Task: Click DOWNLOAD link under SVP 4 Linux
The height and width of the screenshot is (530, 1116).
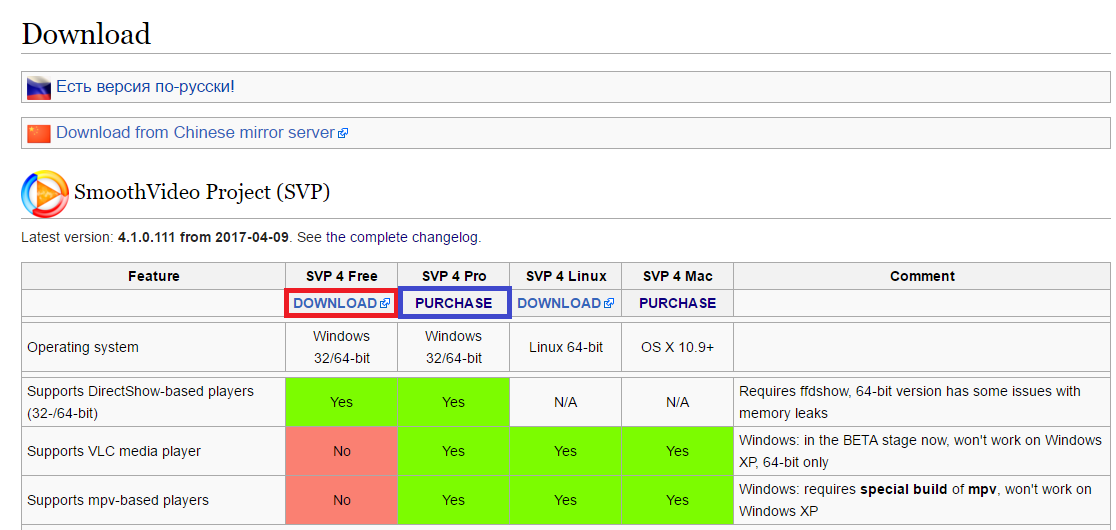Action: point(565,303)
